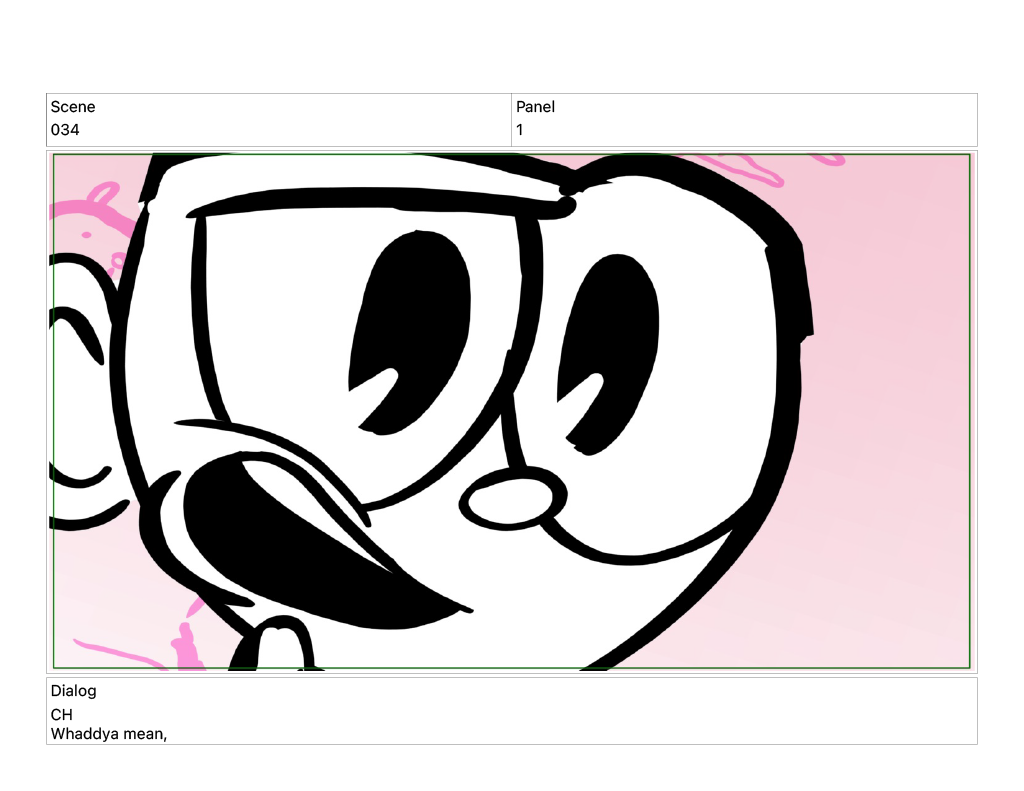Screen dimensions: 1024x791
Task: Click the Scene header label
Action: pyautogui.click(x=73, y=107)
